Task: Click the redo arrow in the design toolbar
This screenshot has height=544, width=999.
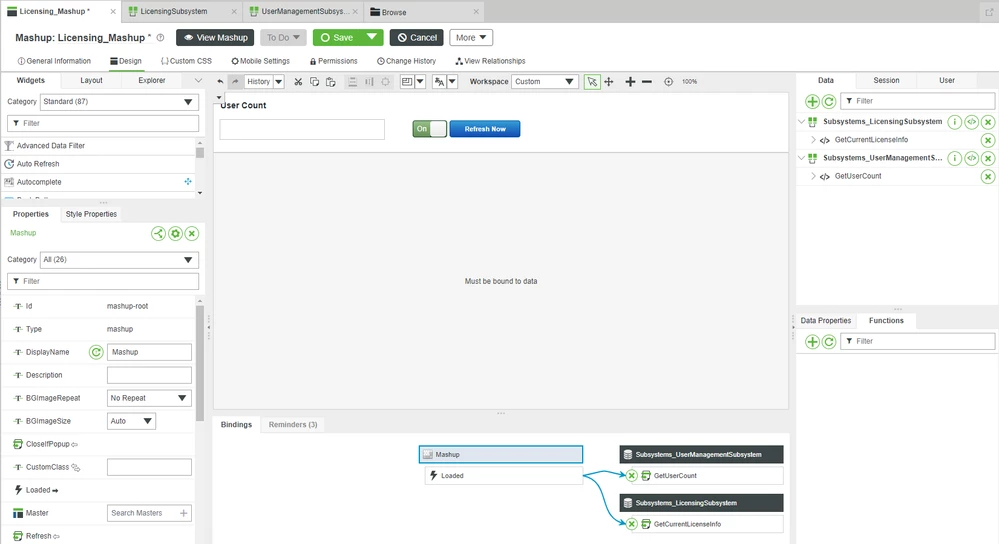Action: coord(235,82)
